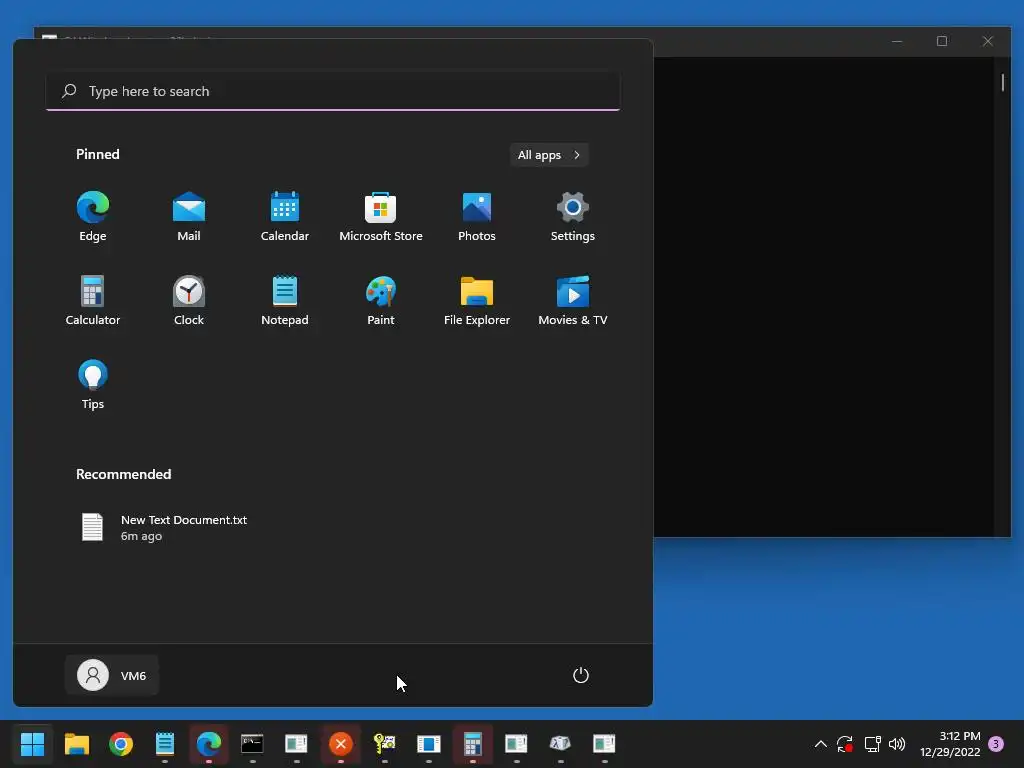The width and height of the screenshot is (1024, 768).
Task: Switch to Notepad on the taskbar
Action: point(165,744)
